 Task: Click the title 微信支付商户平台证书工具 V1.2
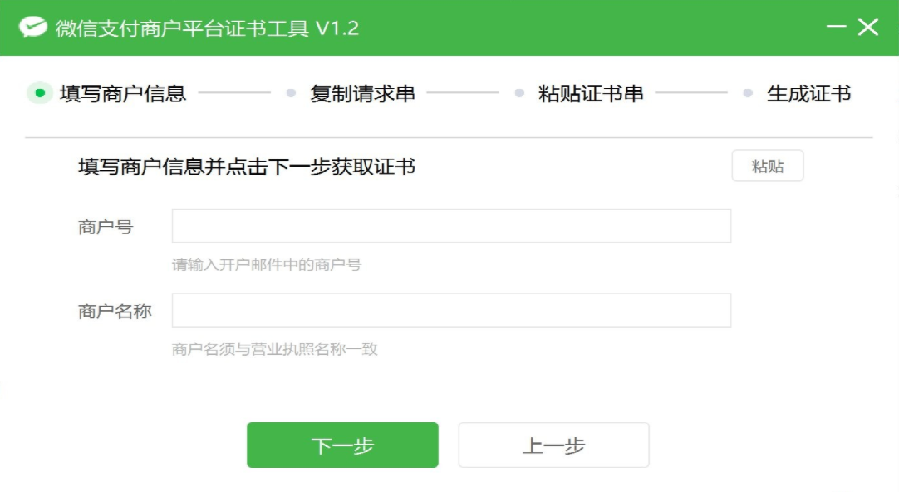pos(207,28)
